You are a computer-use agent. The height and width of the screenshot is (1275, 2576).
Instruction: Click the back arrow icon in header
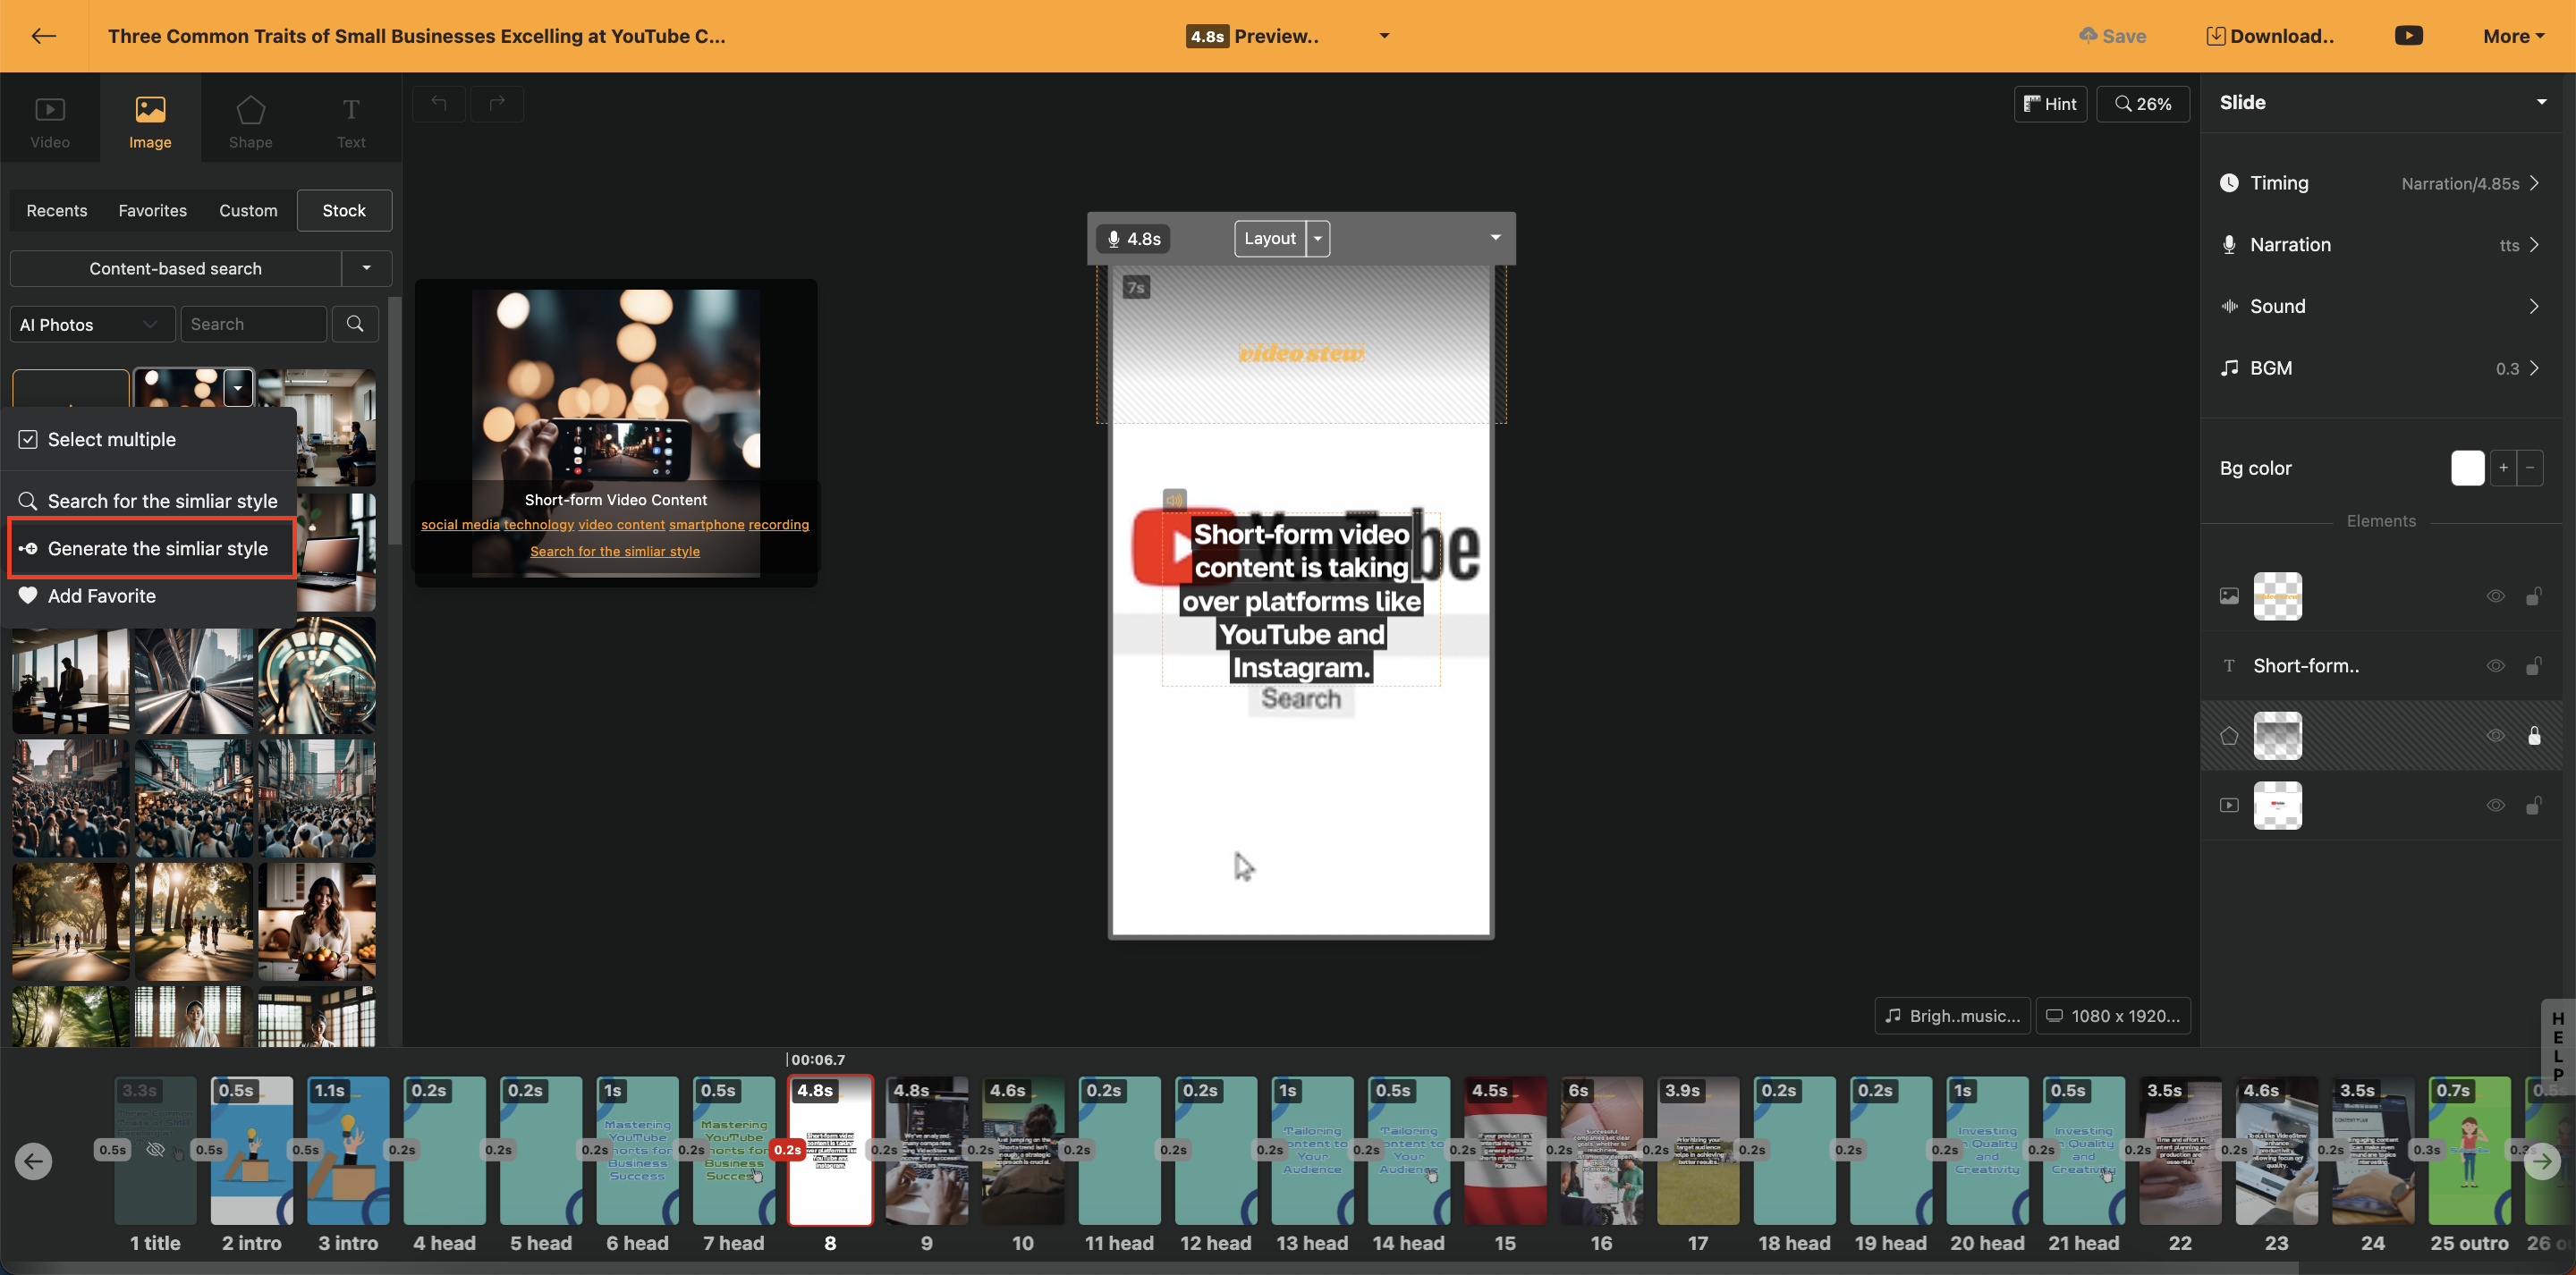click(43, 36)
